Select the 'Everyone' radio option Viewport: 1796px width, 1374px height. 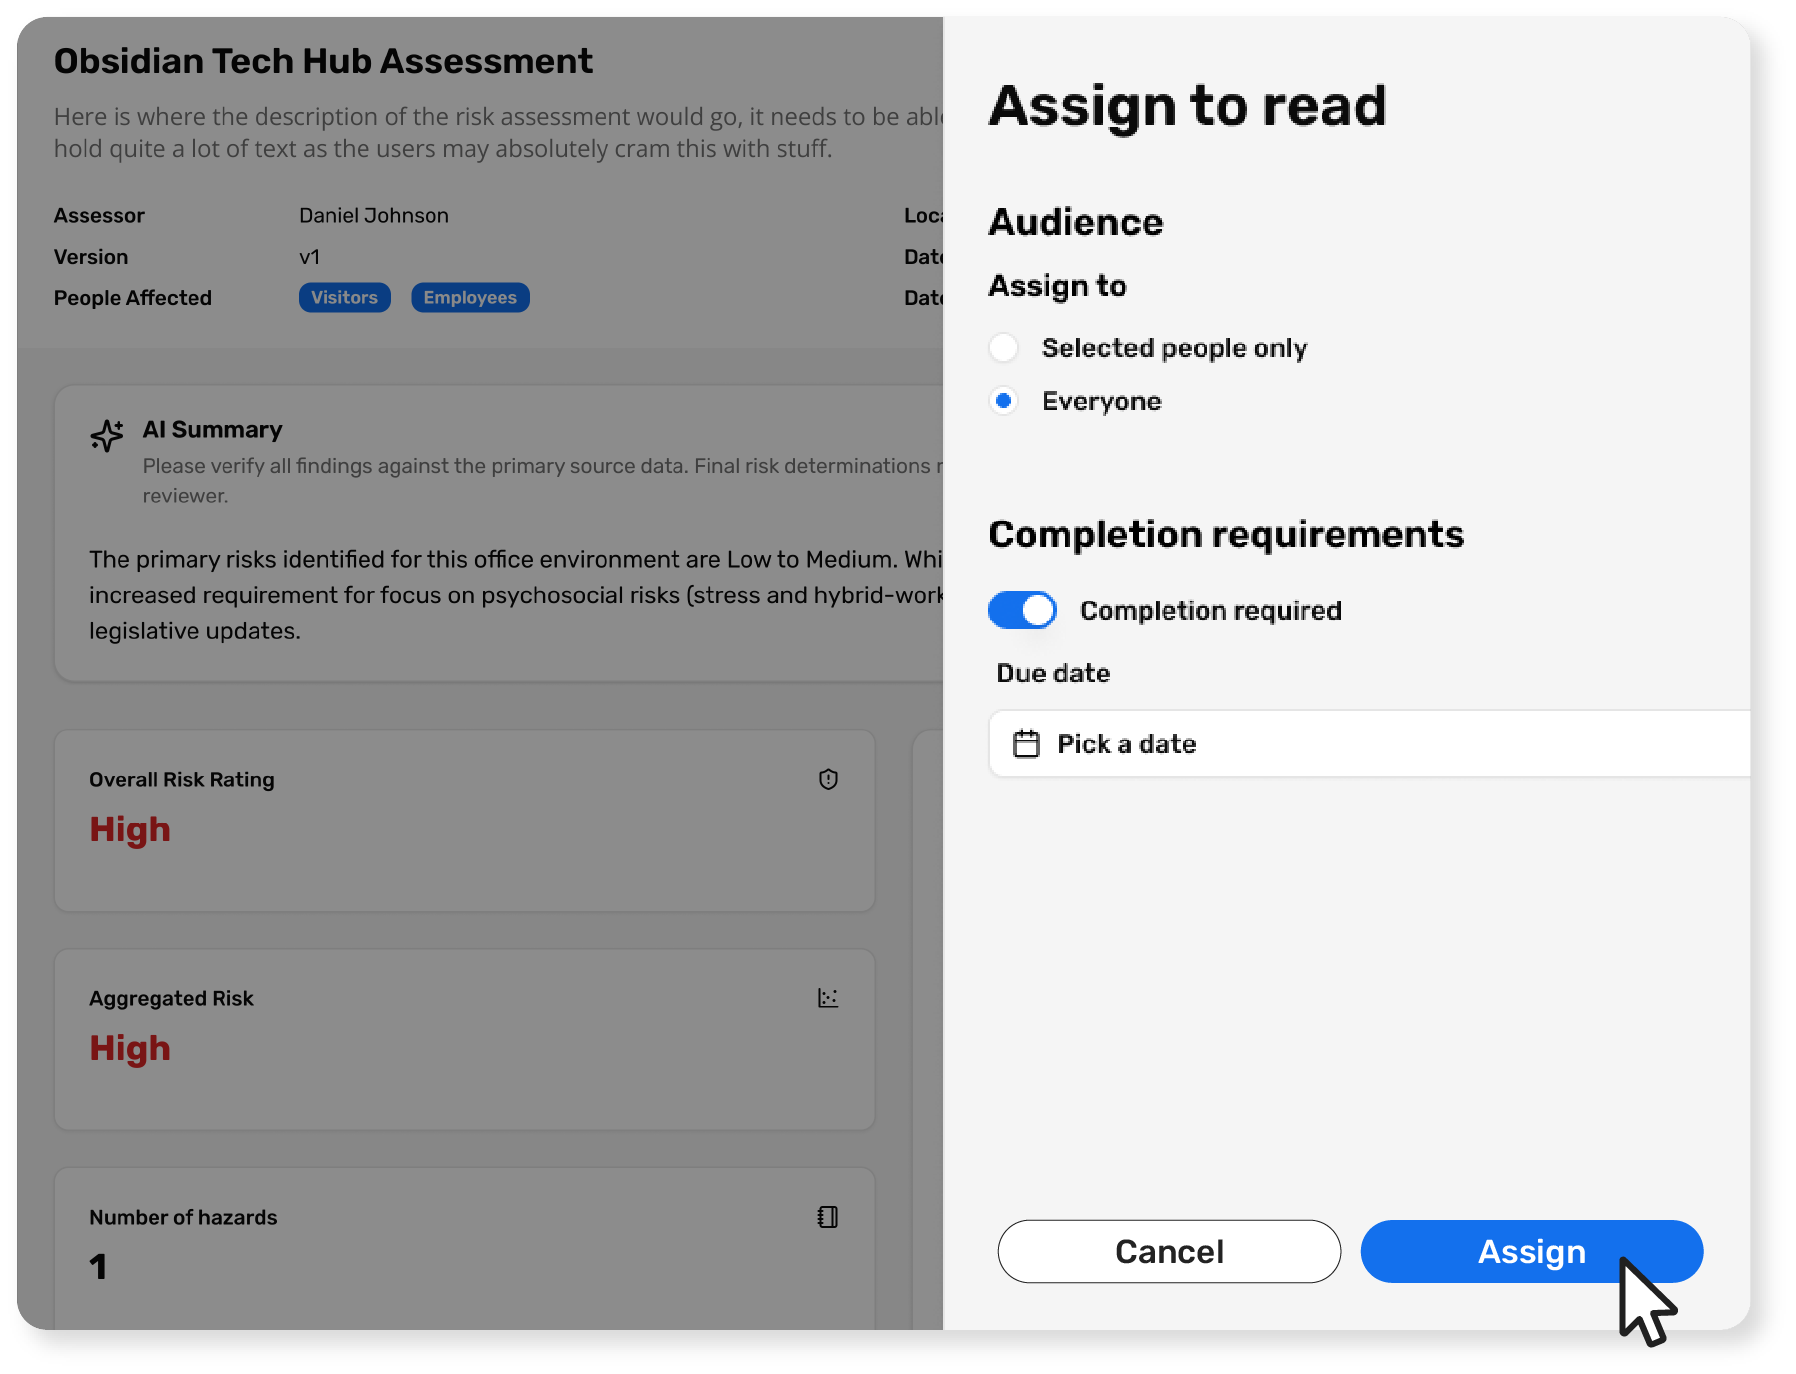(1004, 401)
